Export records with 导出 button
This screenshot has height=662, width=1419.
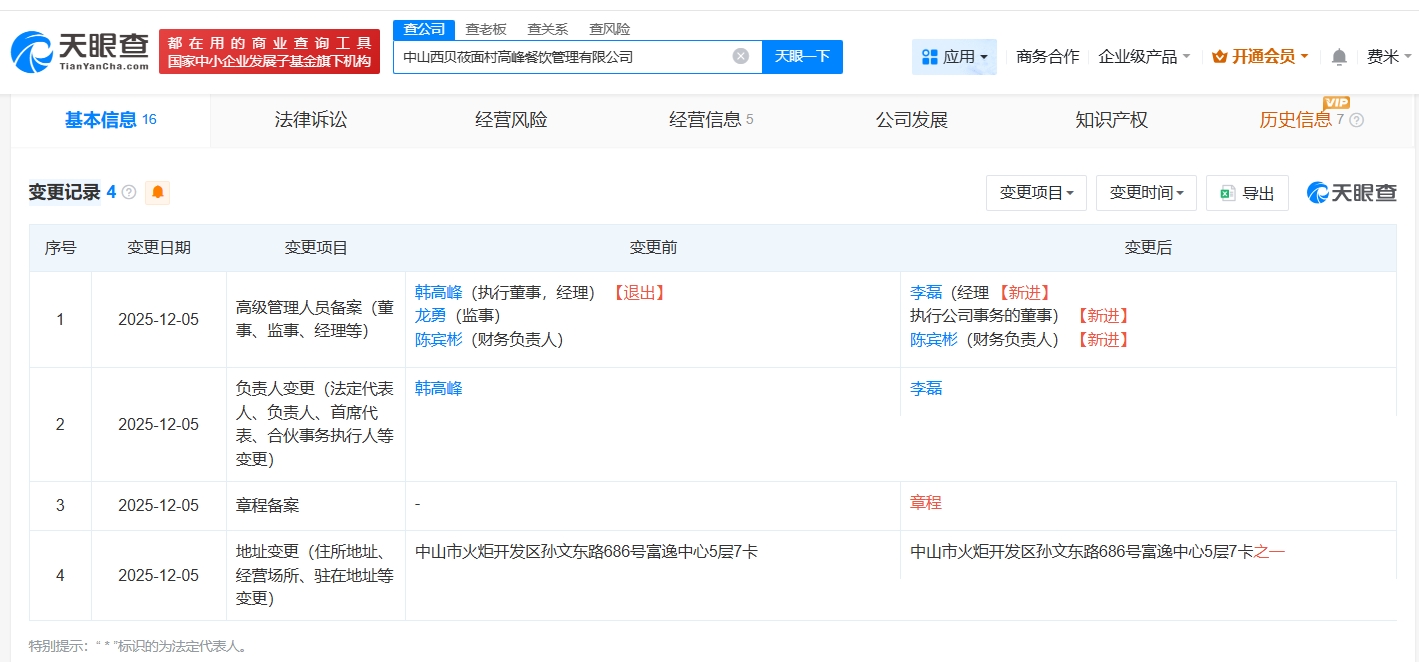coord(1247,193)
